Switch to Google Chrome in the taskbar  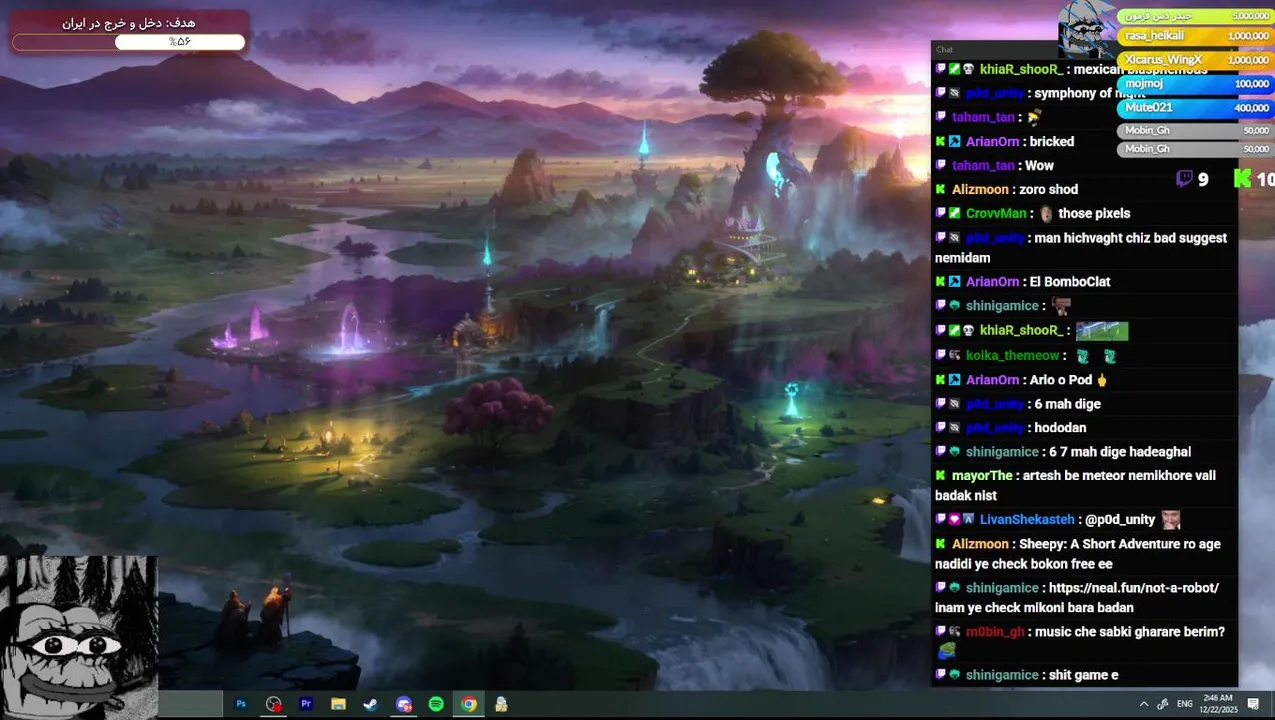(469, 704)
